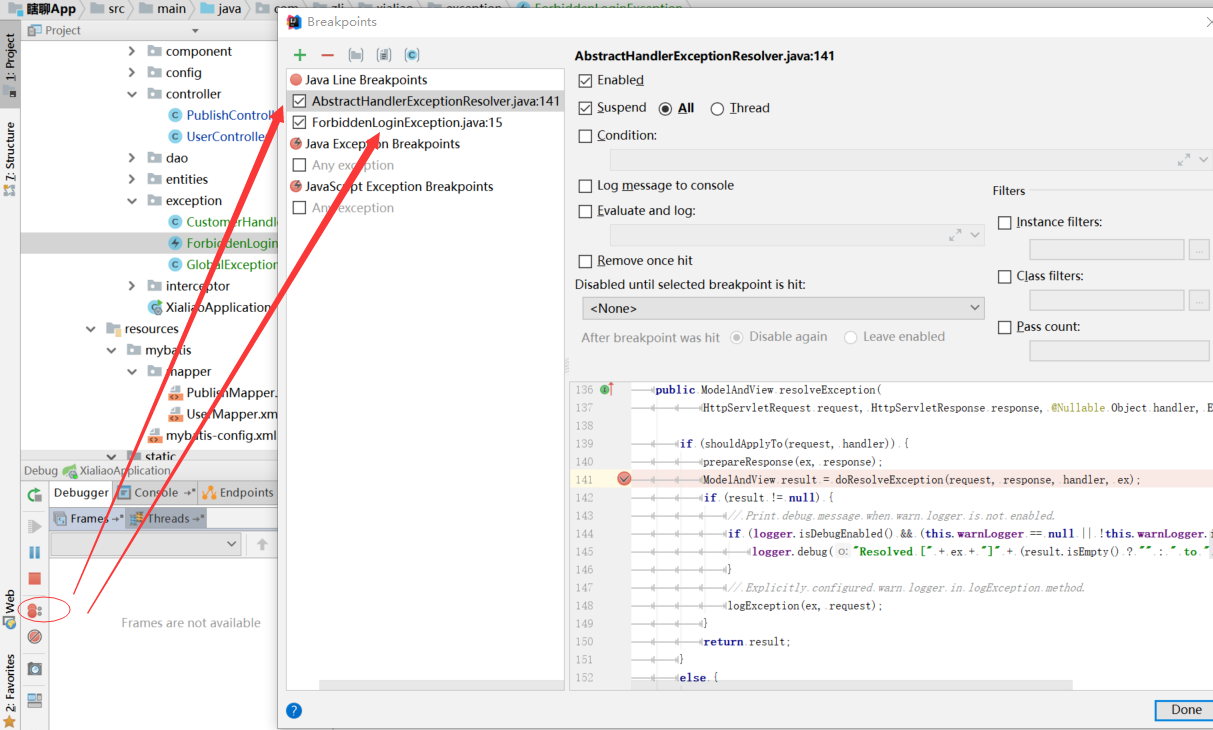Collapse the exception folder

coord(131,201)
